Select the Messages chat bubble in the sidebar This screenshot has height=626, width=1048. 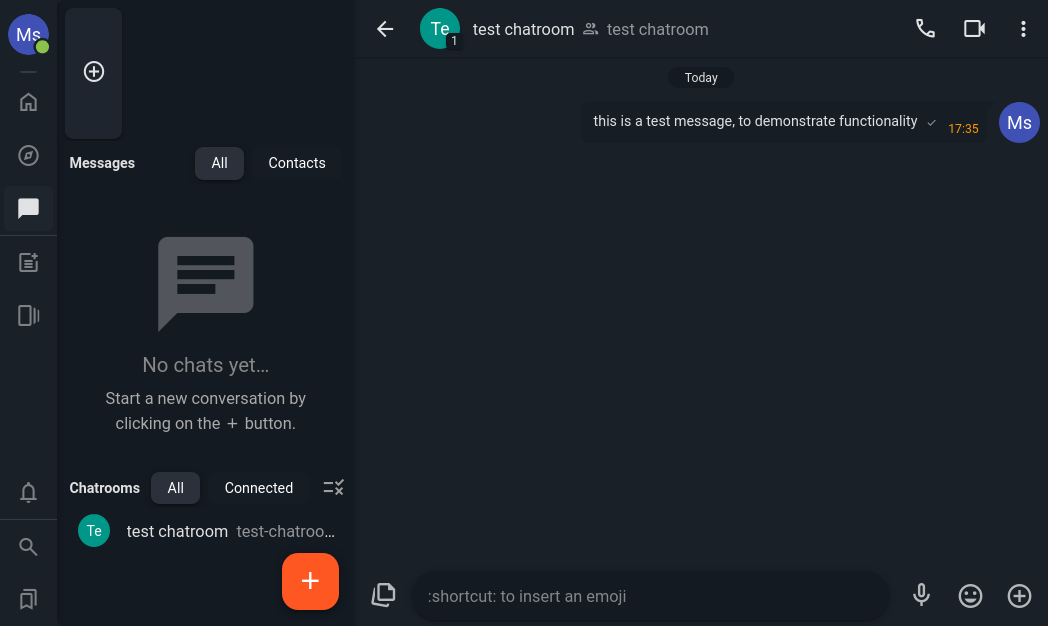[x=28, y=209]
